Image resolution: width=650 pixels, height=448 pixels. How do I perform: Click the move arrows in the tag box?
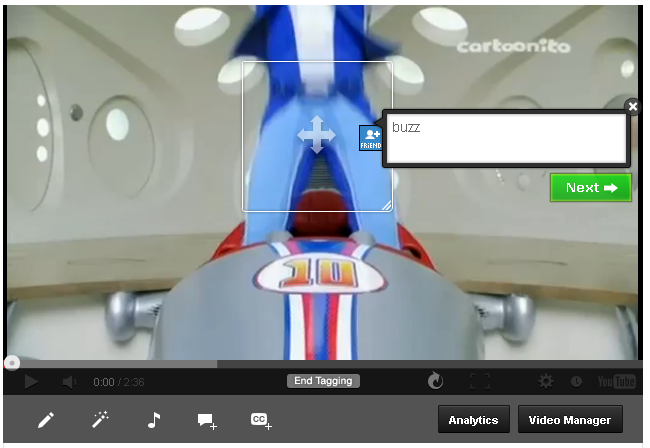click(x=316, y=135)
